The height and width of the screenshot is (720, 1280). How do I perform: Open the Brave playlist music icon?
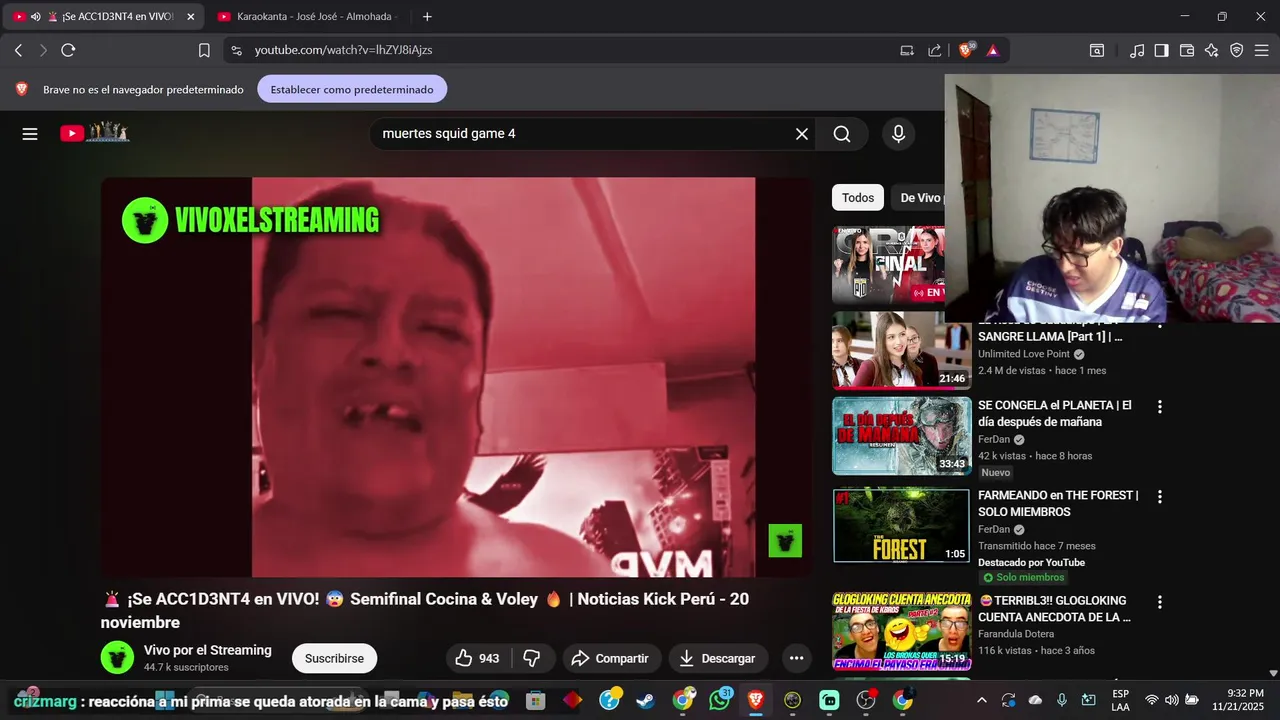click(x=1137, y=50)
